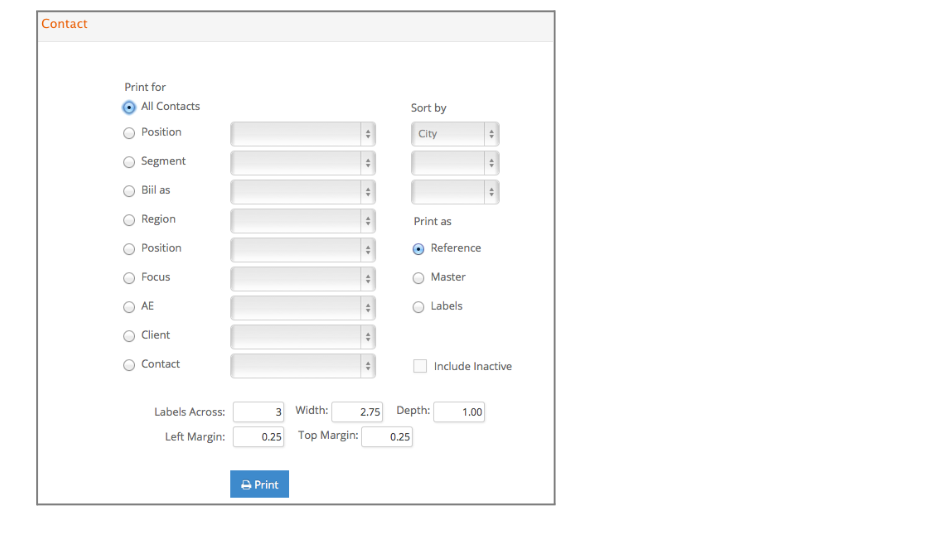Open the Focus dropdown list

coord(303,279)
